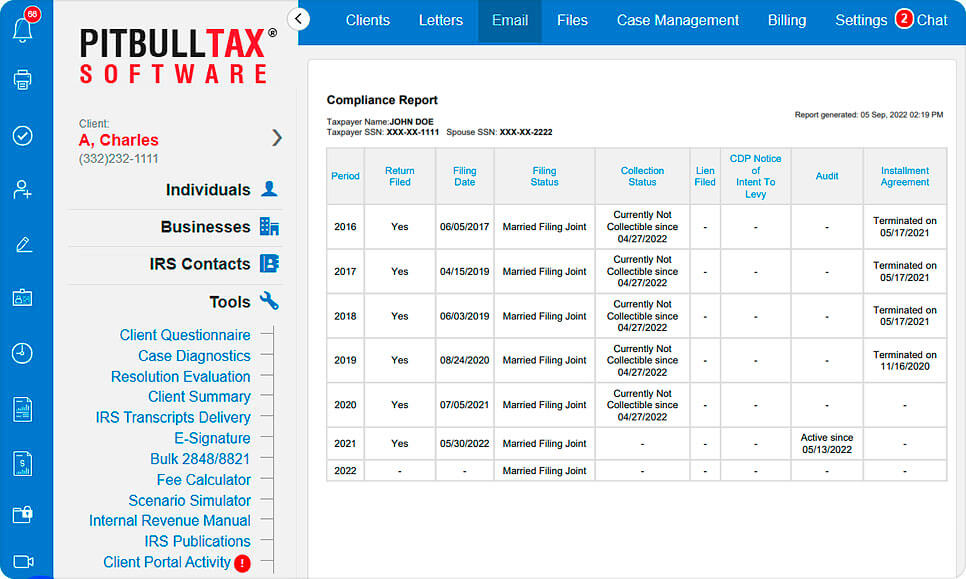Click the 2016 period cell
Viewport: 966px width, 579px height.
pyautogui.click(x=345, y=227)
